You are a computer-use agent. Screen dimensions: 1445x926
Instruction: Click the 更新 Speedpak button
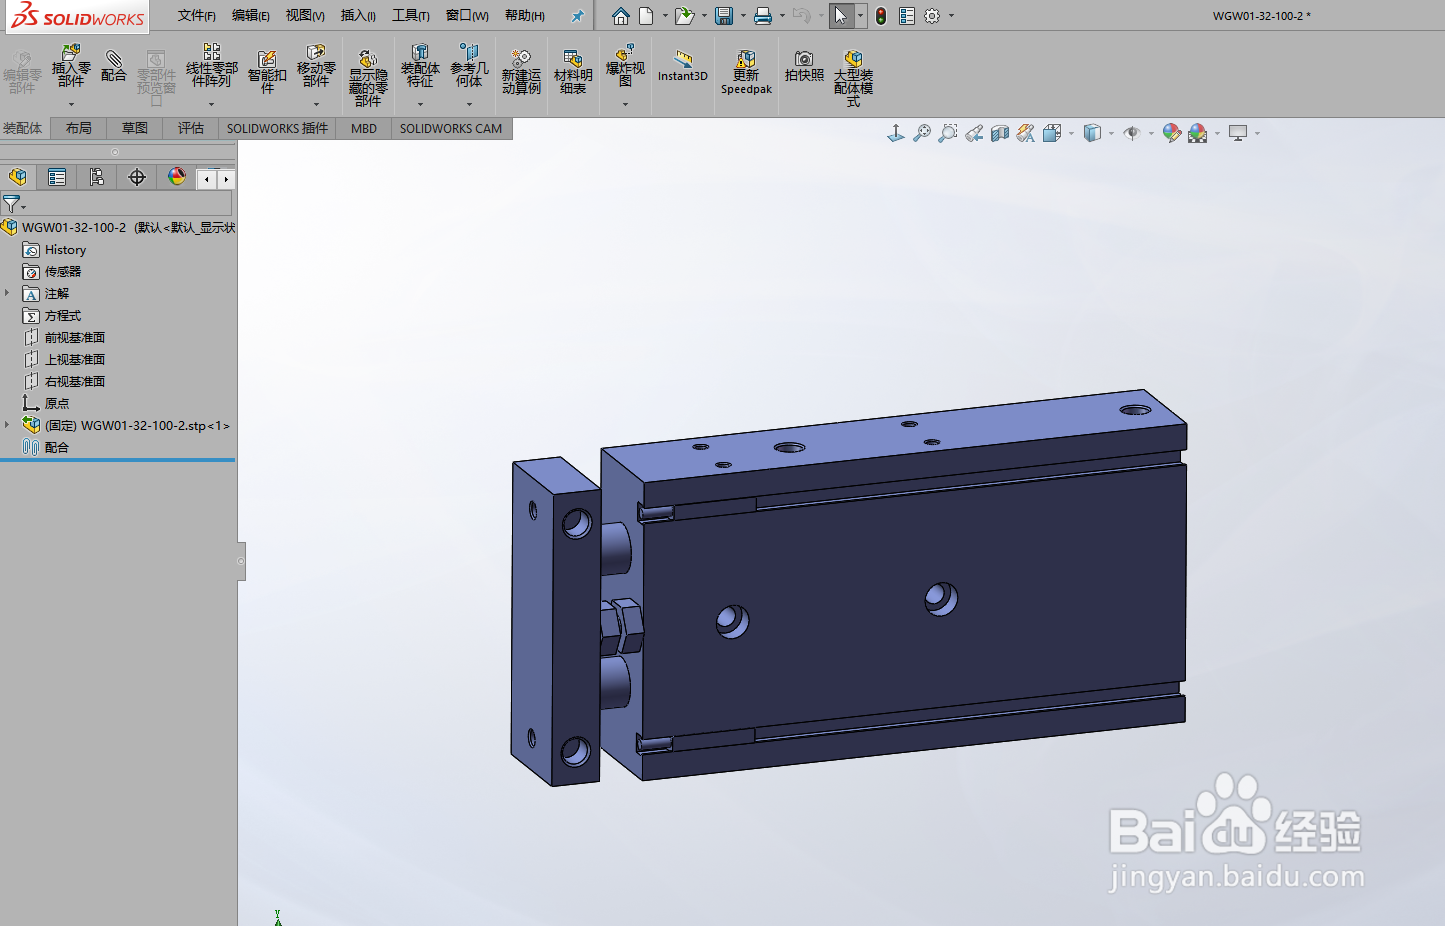745,70
